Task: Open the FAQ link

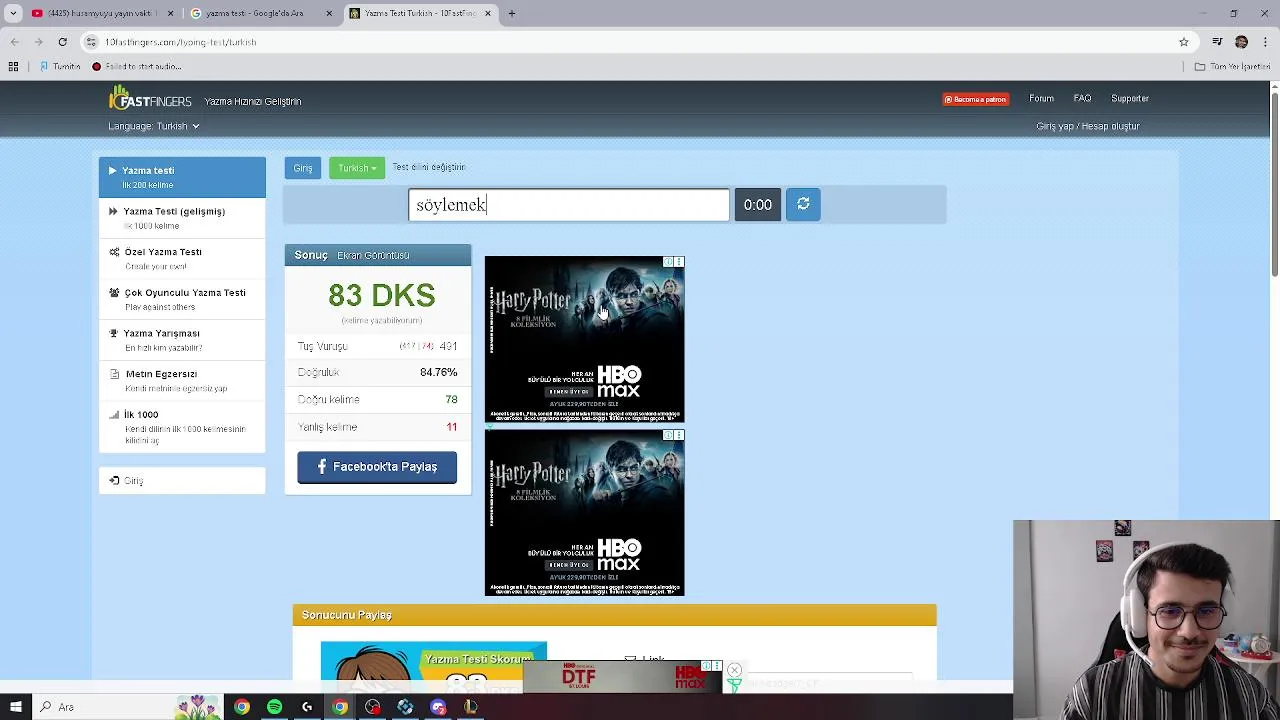Action: [1082, 98]
